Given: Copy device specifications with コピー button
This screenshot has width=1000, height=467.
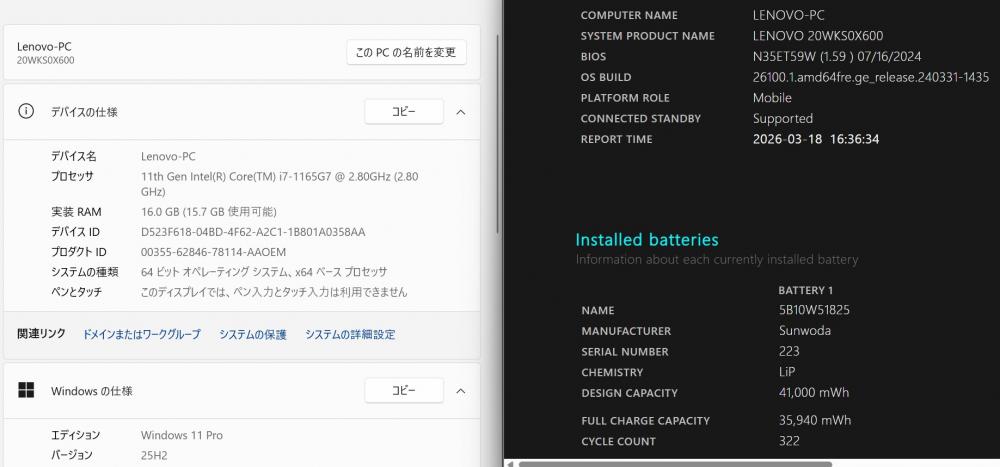Looking at the screenshot, I should tap(404, 112).
